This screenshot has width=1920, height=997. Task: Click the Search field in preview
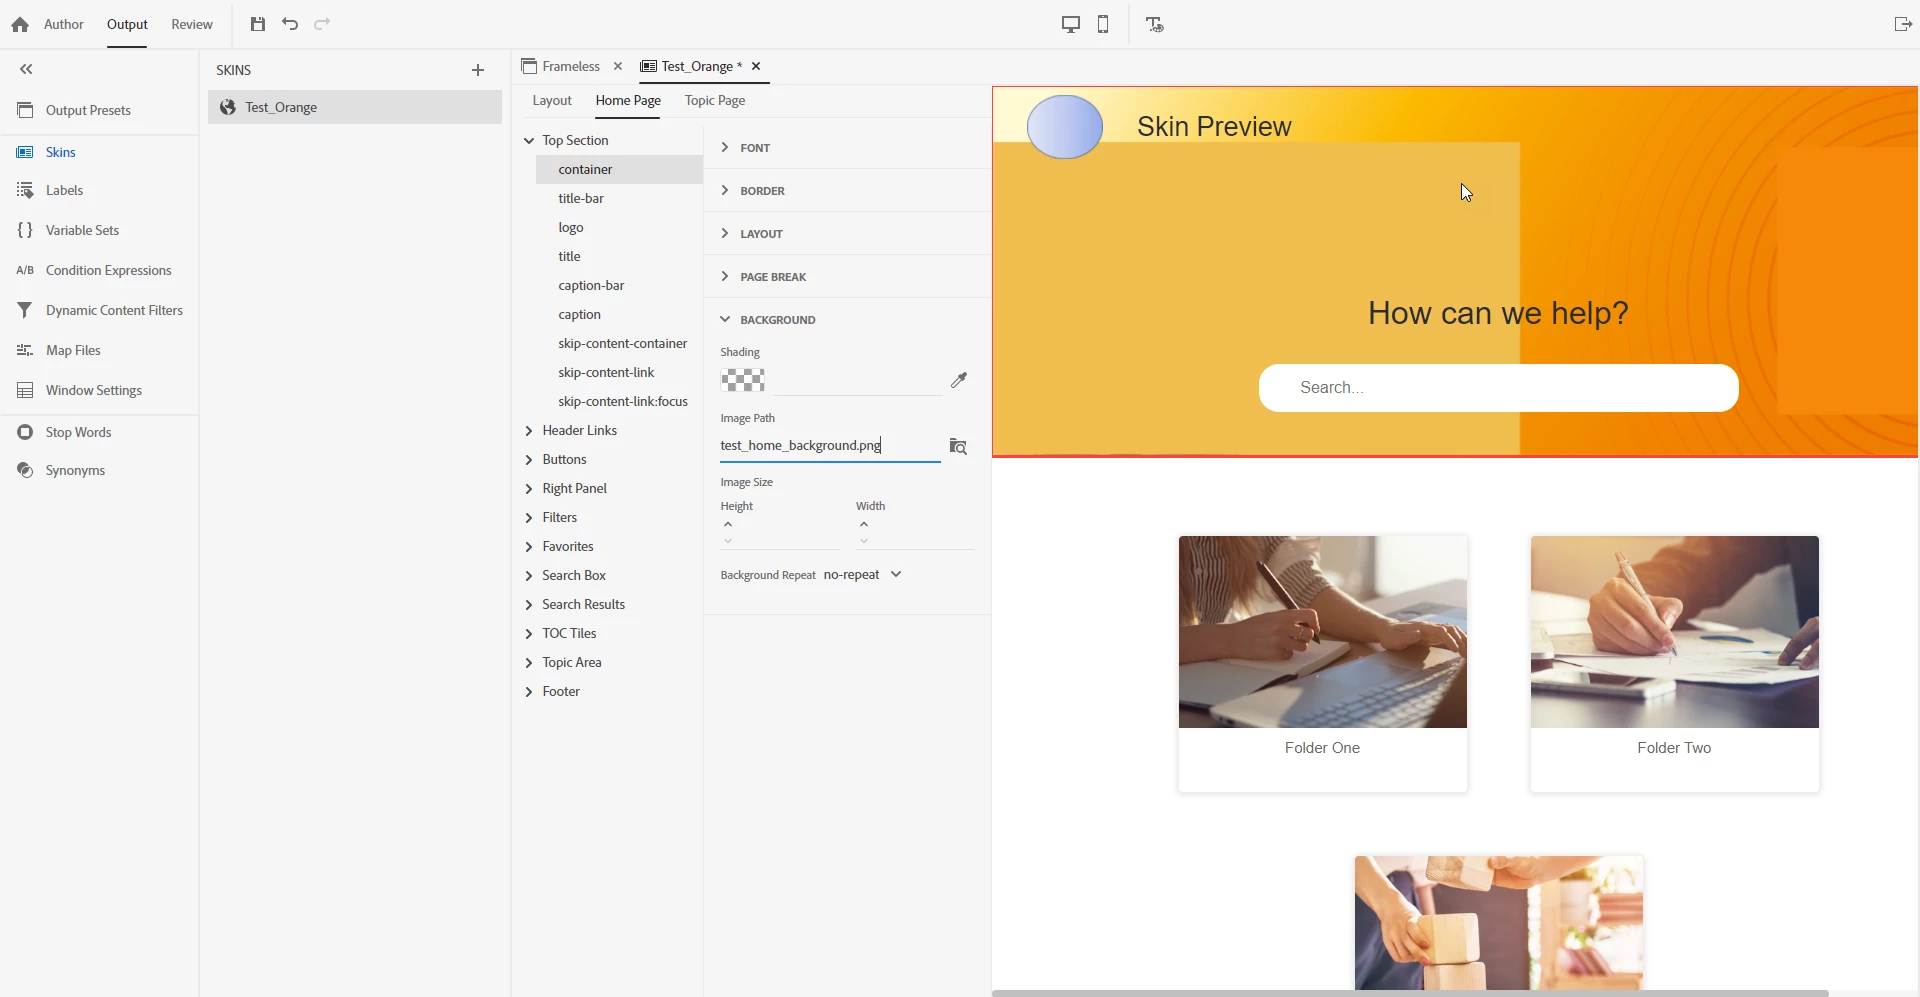(1498, 388)
